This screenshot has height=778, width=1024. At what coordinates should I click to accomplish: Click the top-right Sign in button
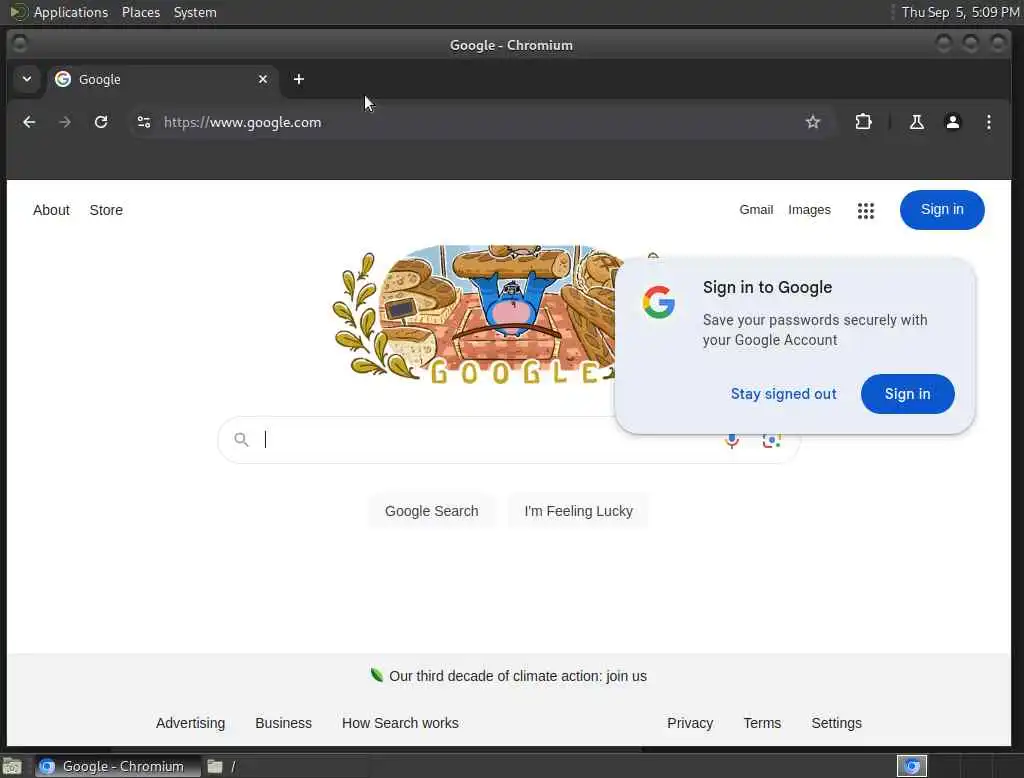coord(942,210)
